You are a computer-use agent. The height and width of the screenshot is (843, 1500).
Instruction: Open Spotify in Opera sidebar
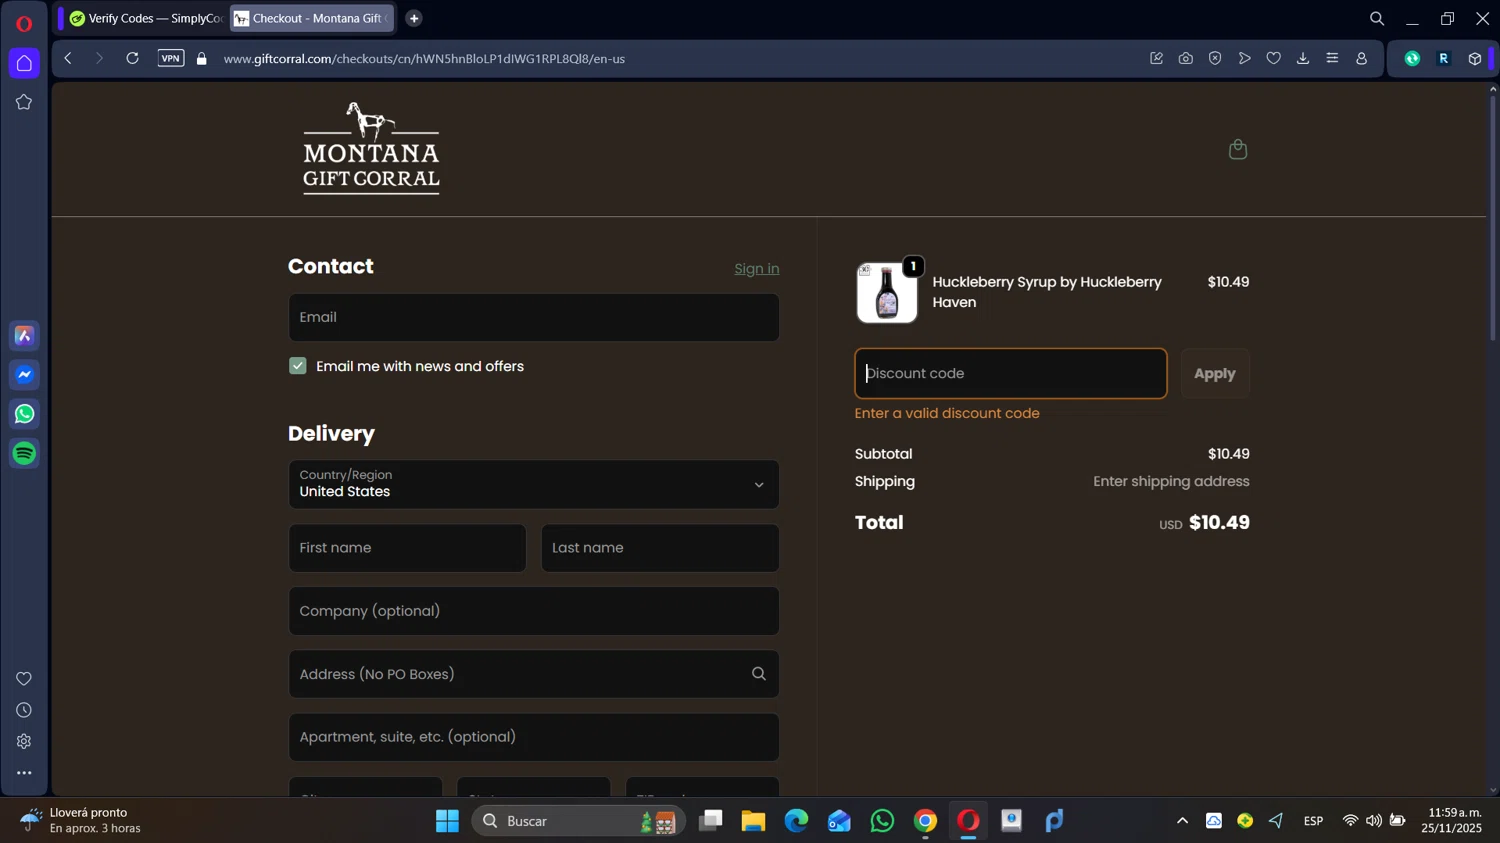(x=24, y=453)
